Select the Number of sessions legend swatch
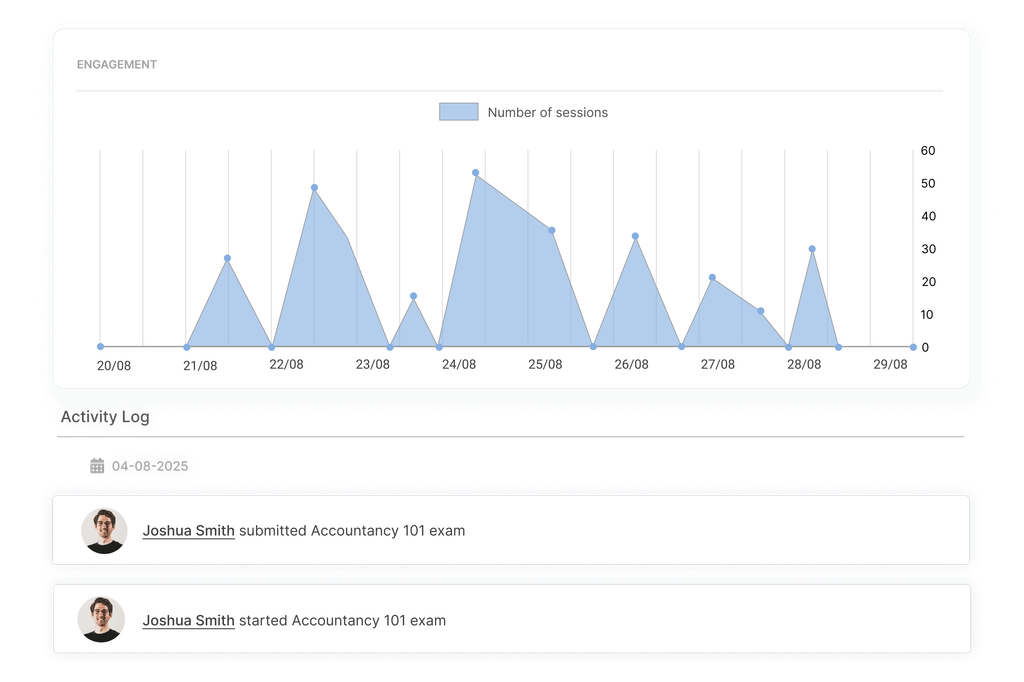The image size is (1024, 682). 457,111
